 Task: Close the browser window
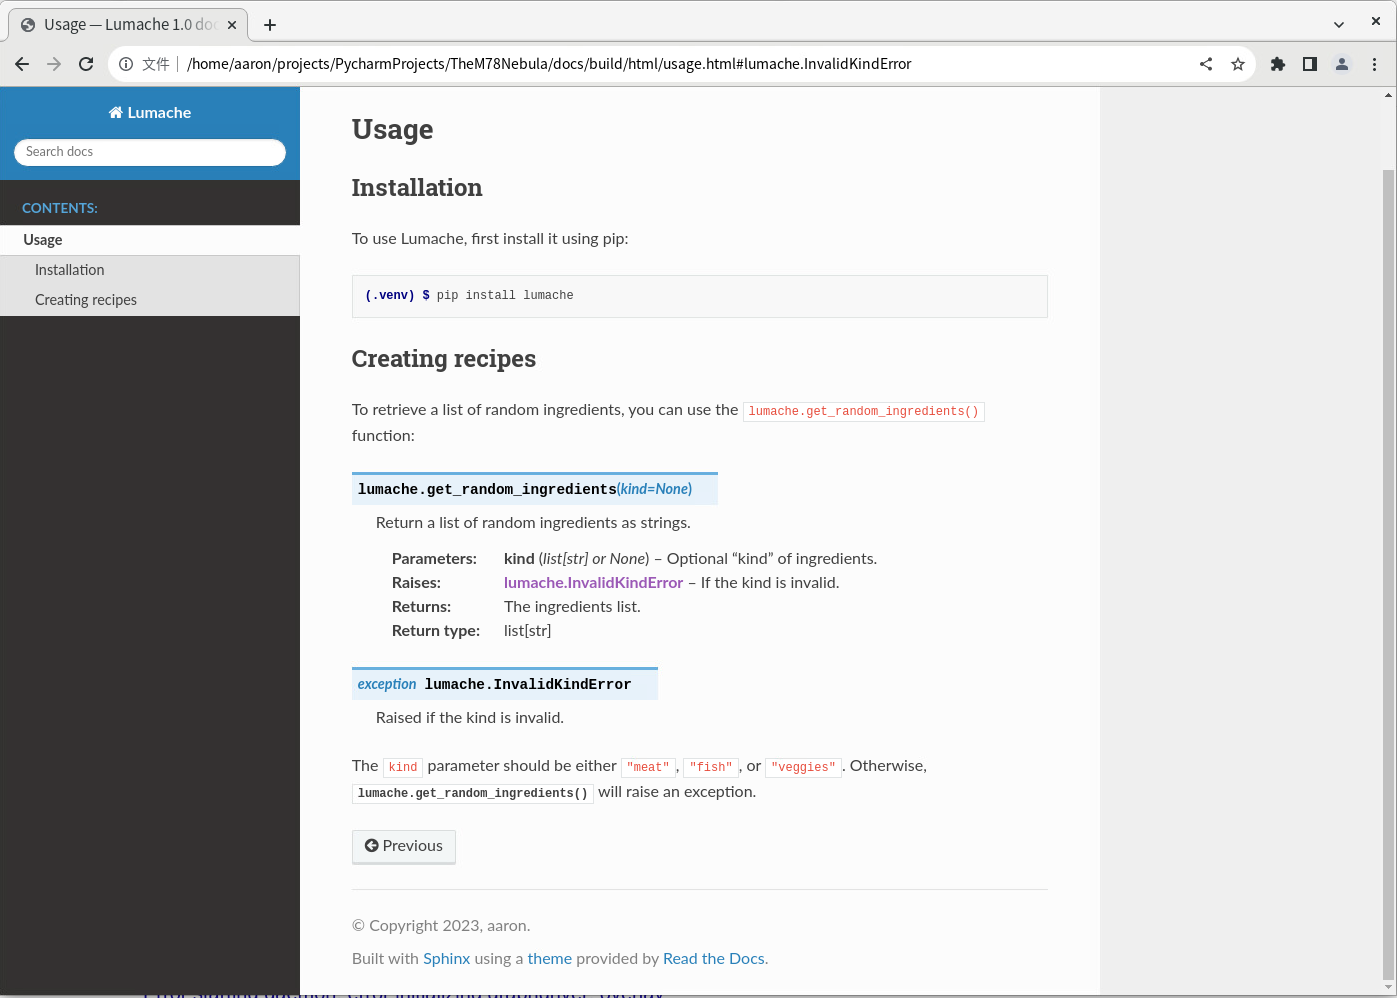click(1376, 21)
